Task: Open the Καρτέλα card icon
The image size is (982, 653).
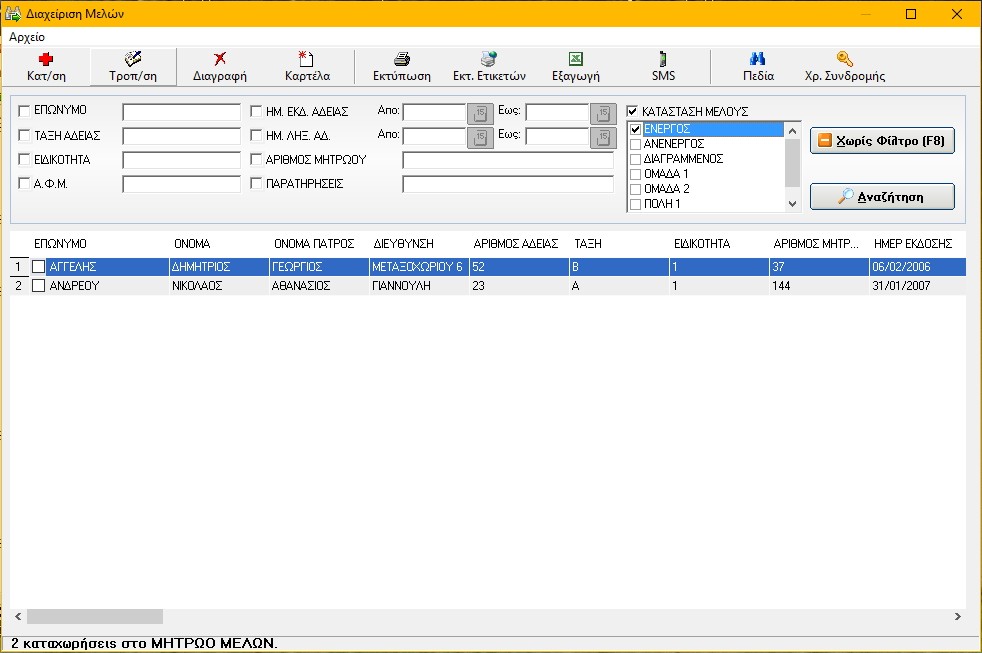Action: 307,60
